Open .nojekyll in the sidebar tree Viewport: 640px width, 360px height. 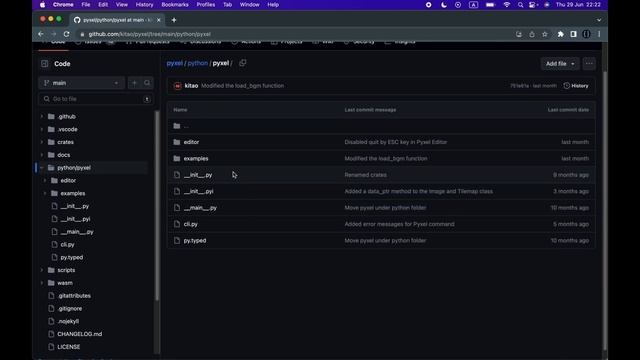[68, 321]
